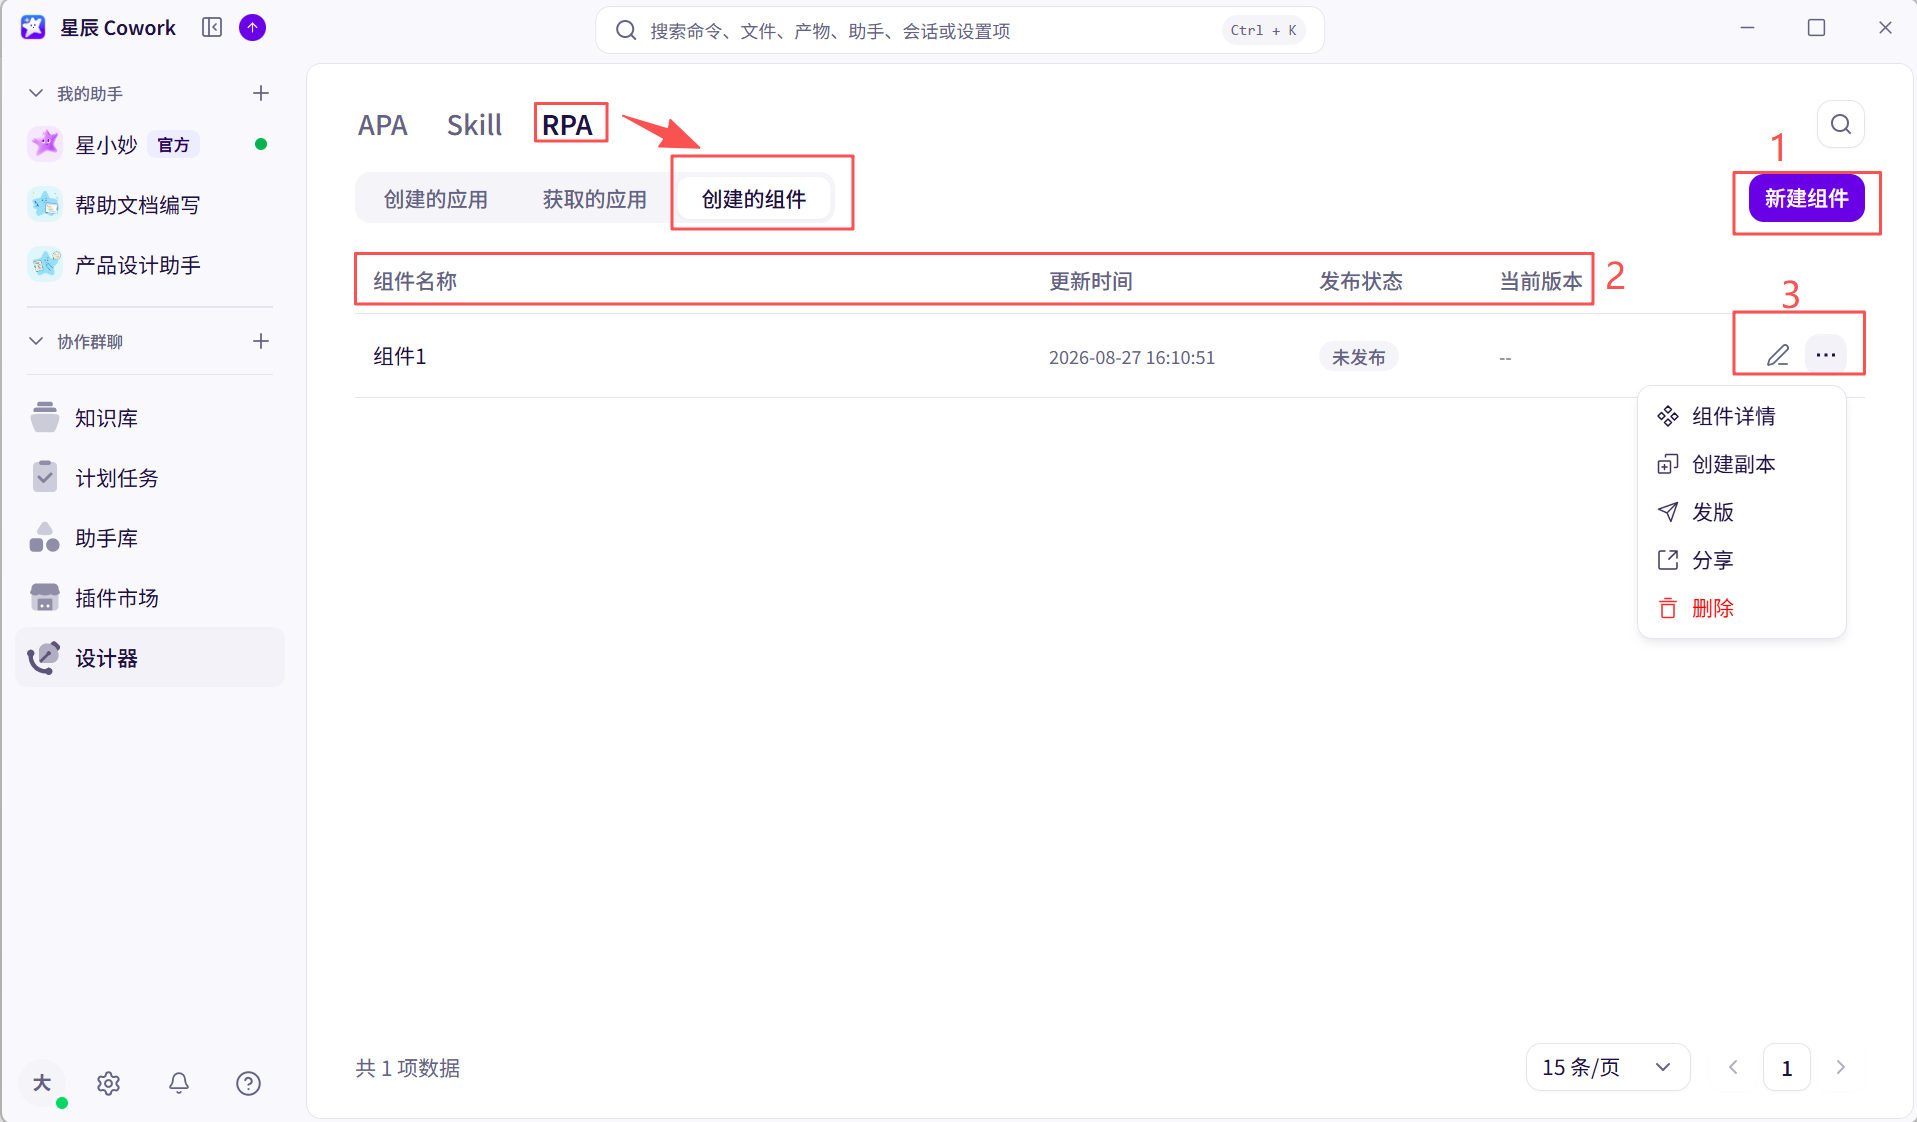Screen dimensions: 1917x1122
Task: Click the 星辰 Cowork app logo
Action: pos(33,27)
